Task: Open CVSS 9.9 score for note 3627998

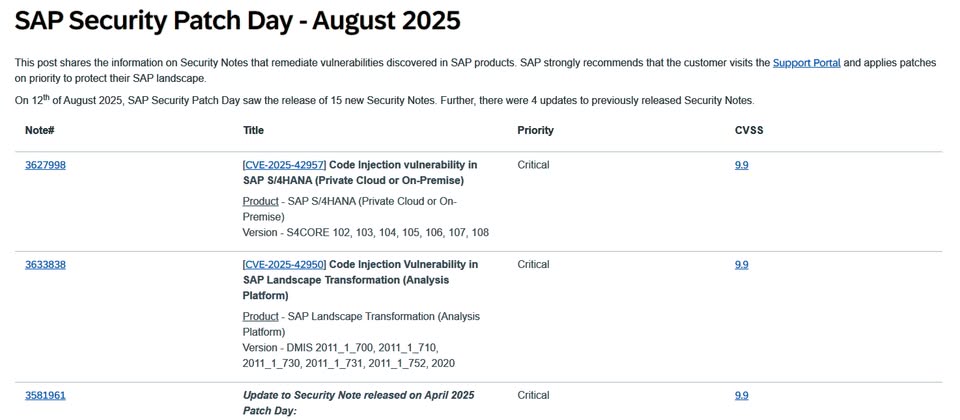Action: (x=741, y=165)
